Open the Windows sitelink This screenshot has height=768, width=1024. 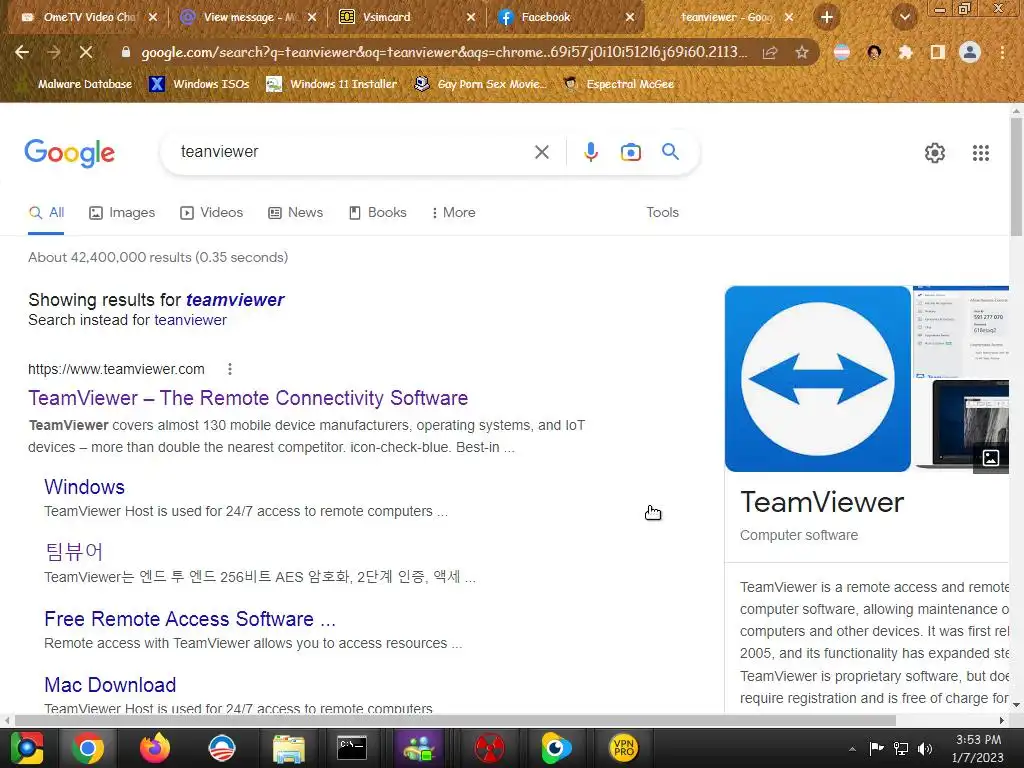click(x=84, y=487)
